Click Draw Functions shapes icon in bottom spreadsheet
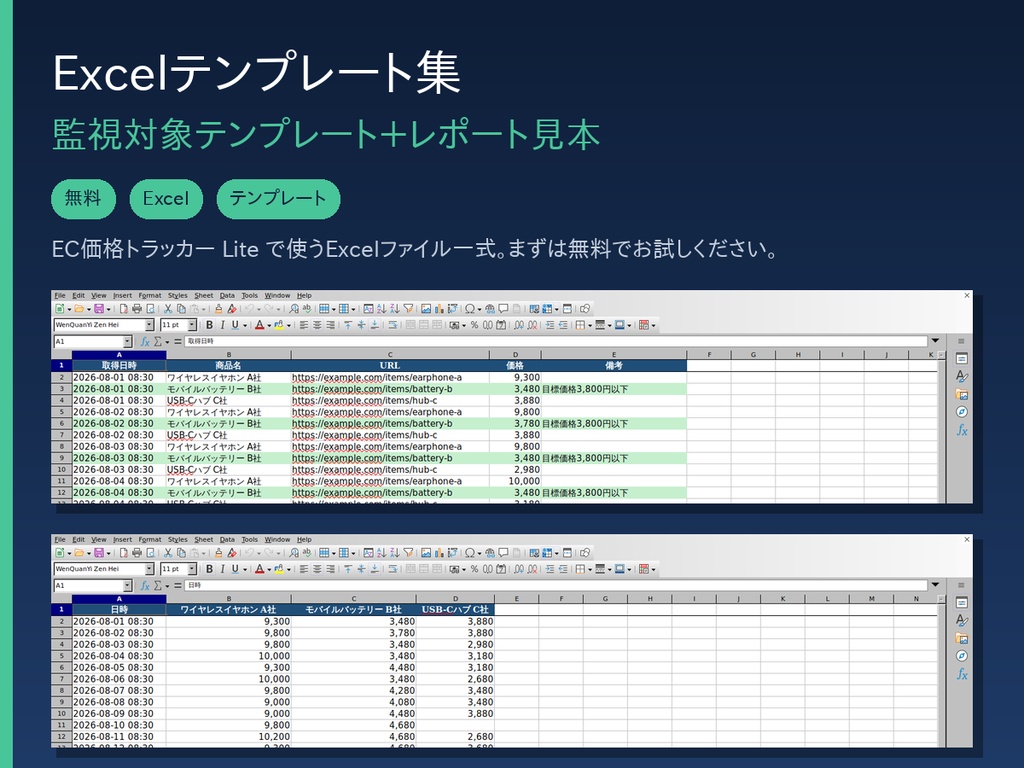The height and width of the screenshot is (768, 1024). point(585,552)
